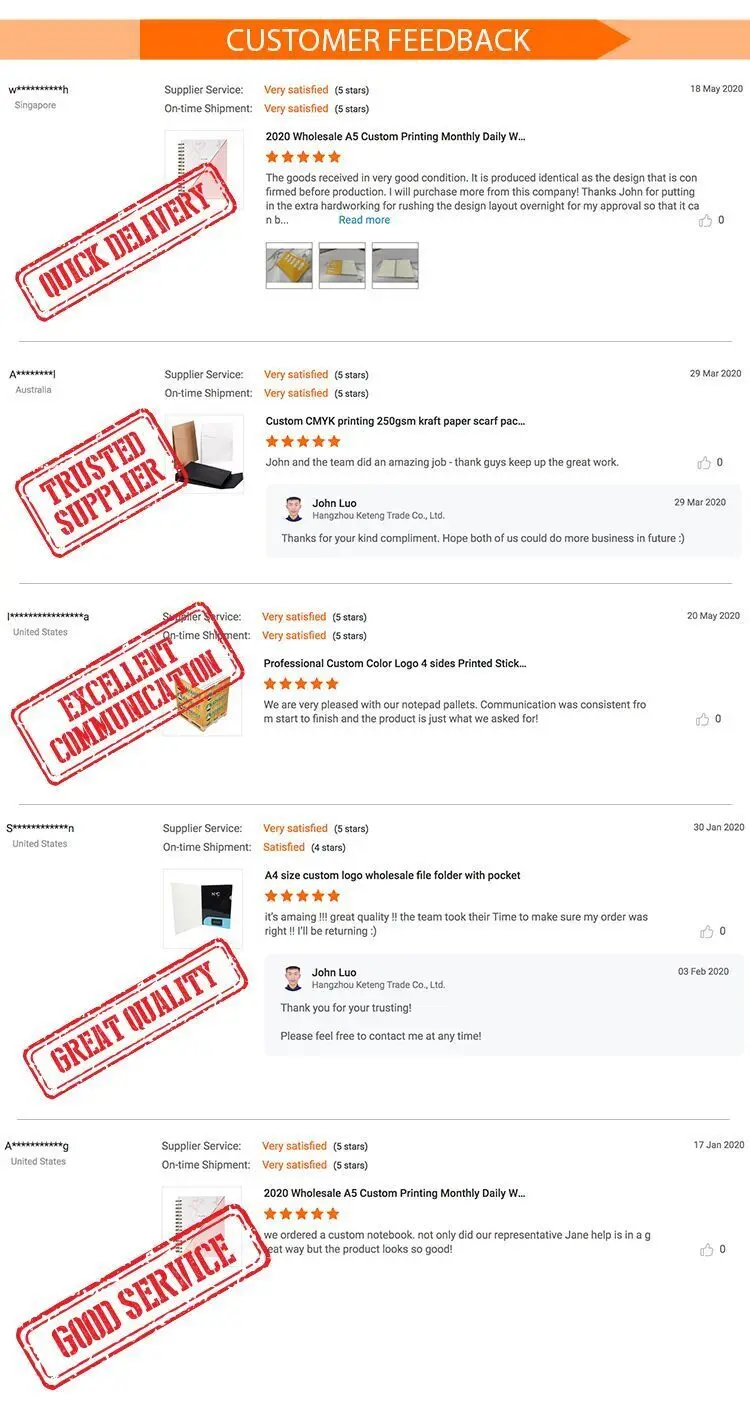Click the kraft paper product image
The height and width of the screenshot is (1403, 750).
point(205,454)
